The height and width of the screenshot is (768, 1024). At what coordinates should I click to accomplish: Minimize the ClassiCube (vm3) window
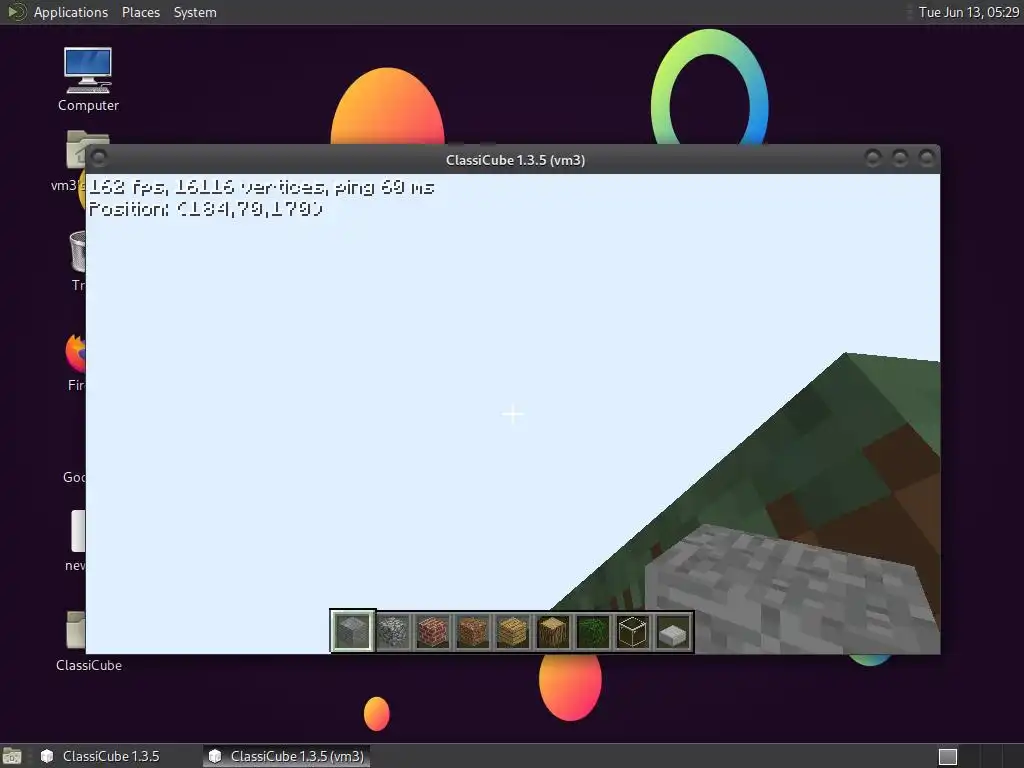873,158
